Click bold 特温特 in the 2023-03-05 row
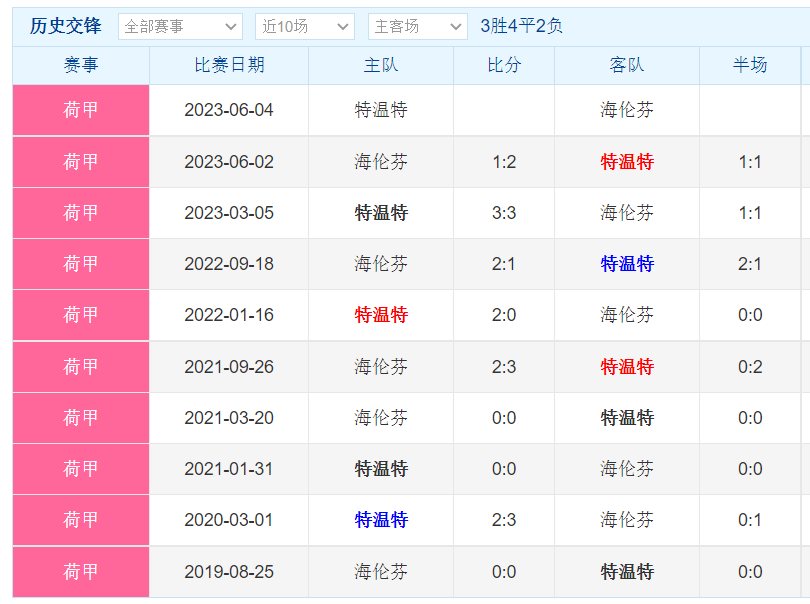 click(x=381, y=213)
